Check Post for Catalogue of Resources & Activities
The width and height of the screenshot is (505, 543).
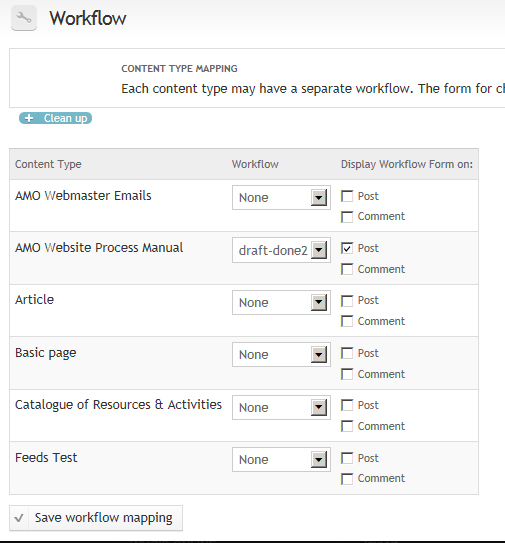347,405
